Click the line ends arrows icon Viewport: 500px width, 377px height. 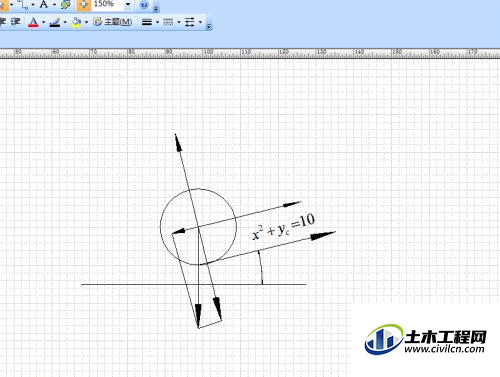pos(189,22)
